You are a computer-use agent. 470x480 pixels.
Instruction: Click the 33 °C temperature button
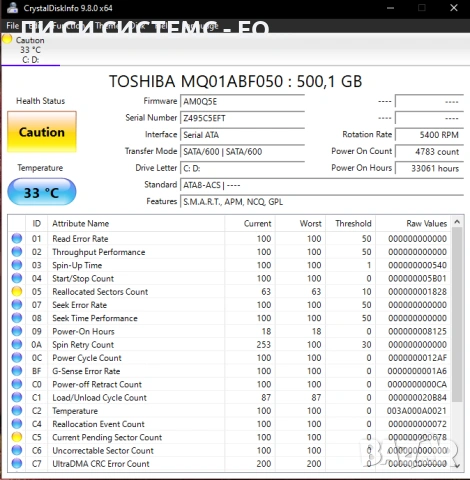tap(42, 192)
